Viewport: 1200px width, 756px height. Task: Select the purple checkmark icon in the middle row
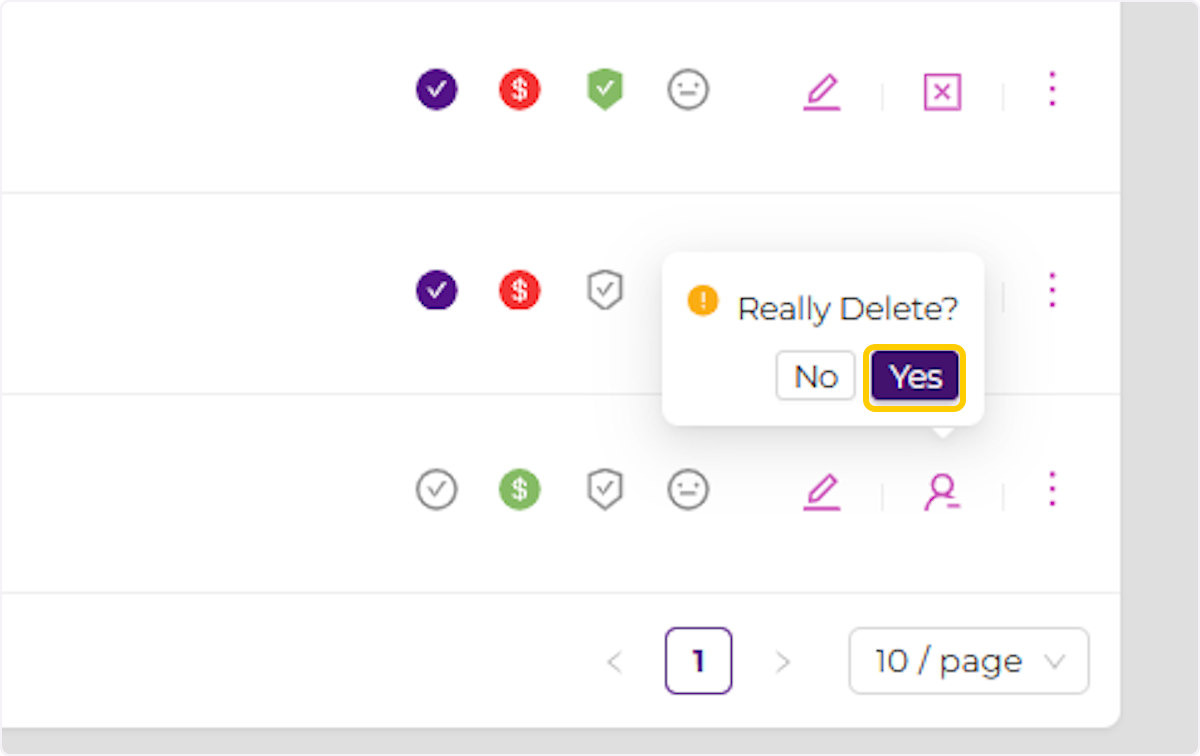pos(436,290)
